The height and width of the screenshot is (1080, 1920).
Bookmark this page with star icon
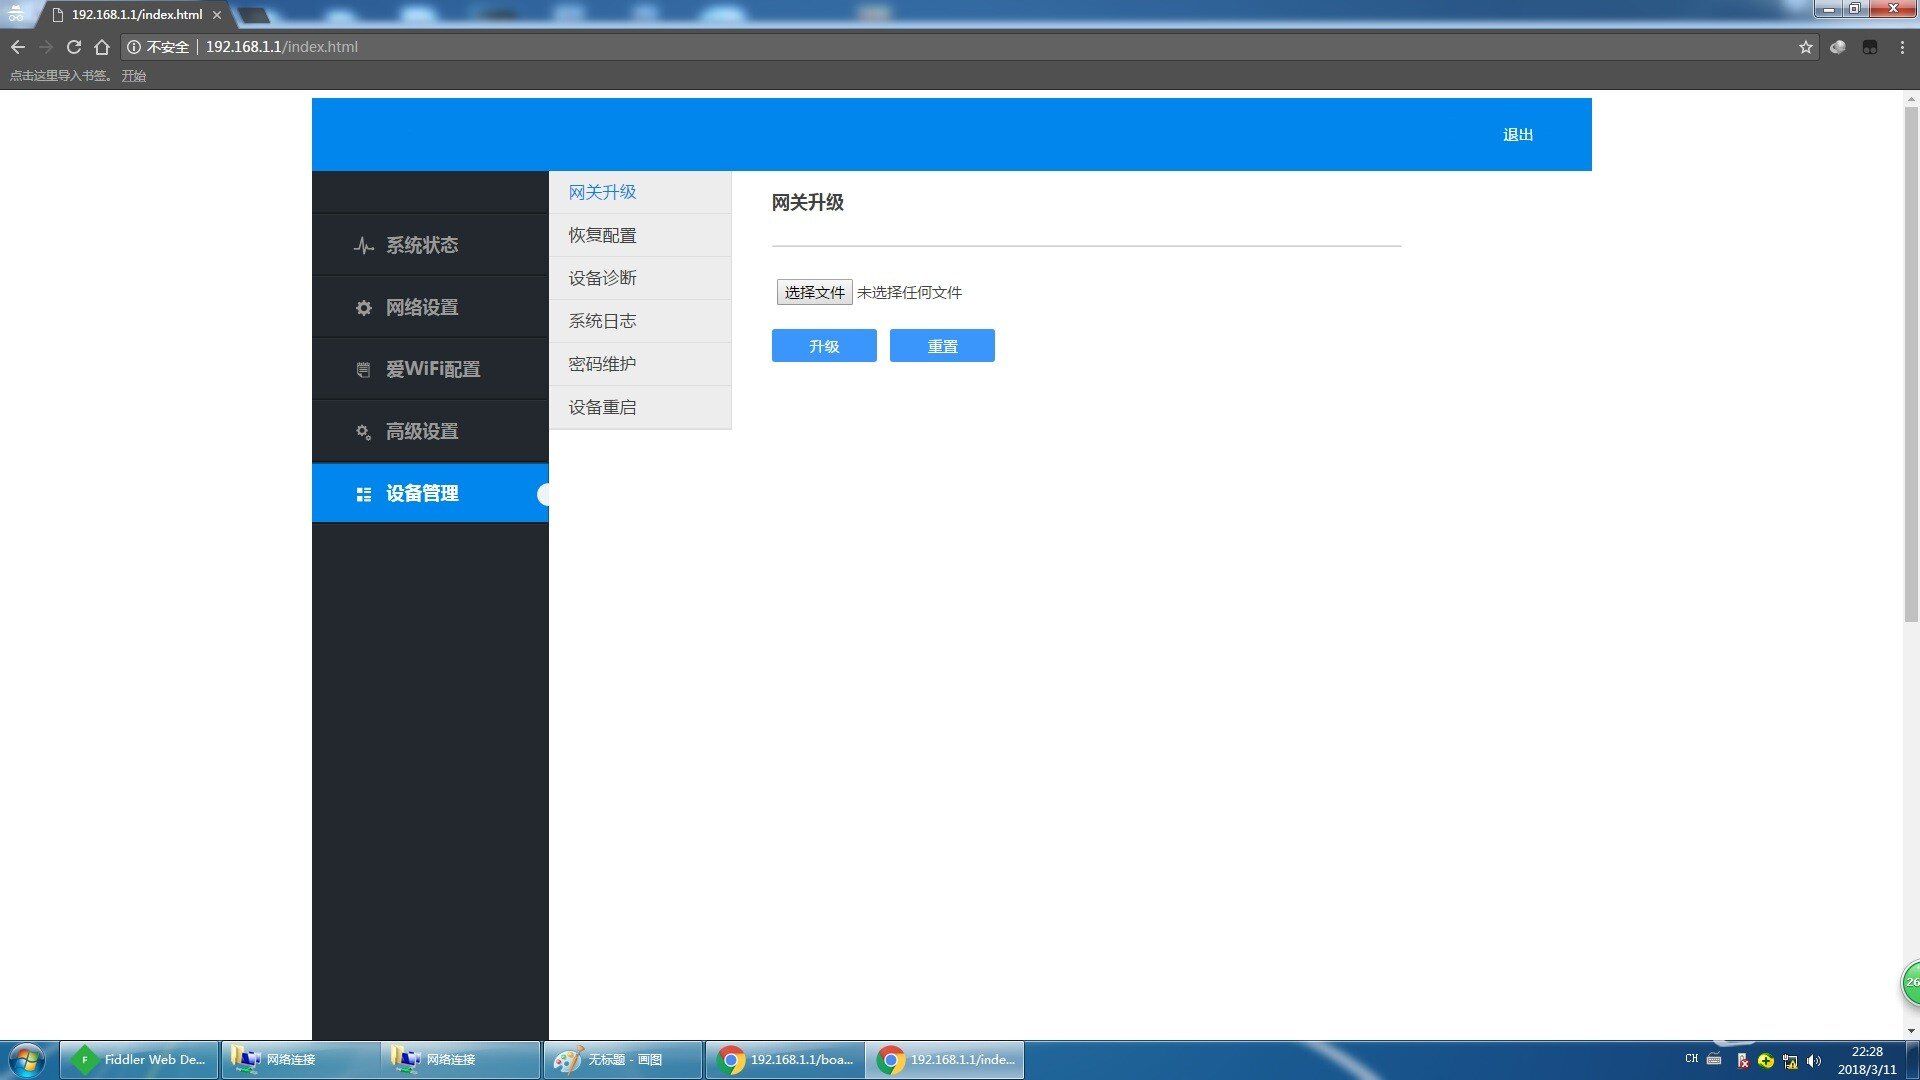[x=1806, y=47]
